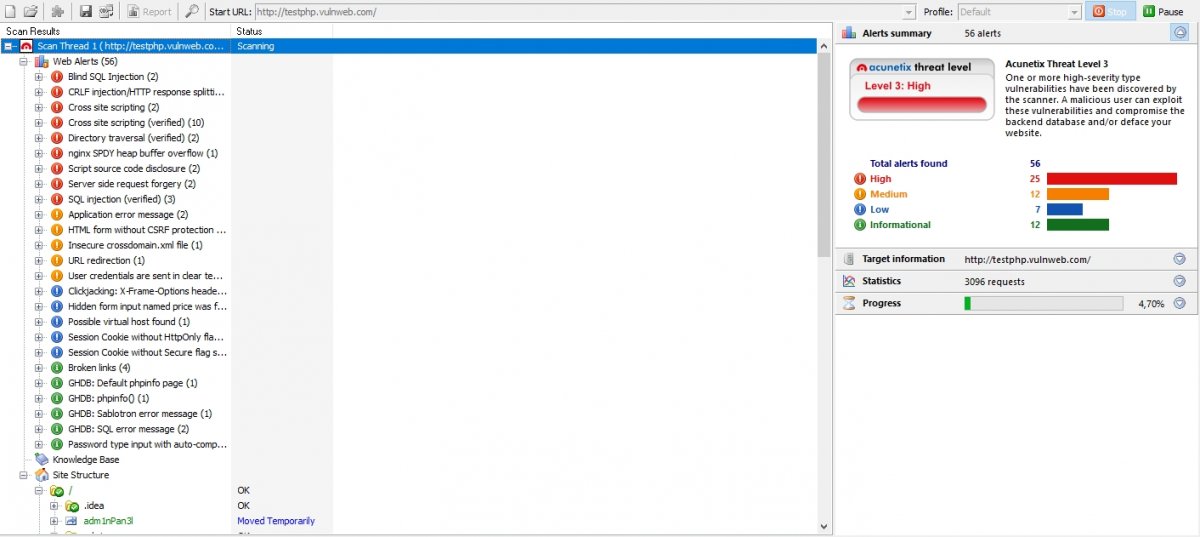Save scan results with floppy icon

pyautogui.click(x=86, y=11)
